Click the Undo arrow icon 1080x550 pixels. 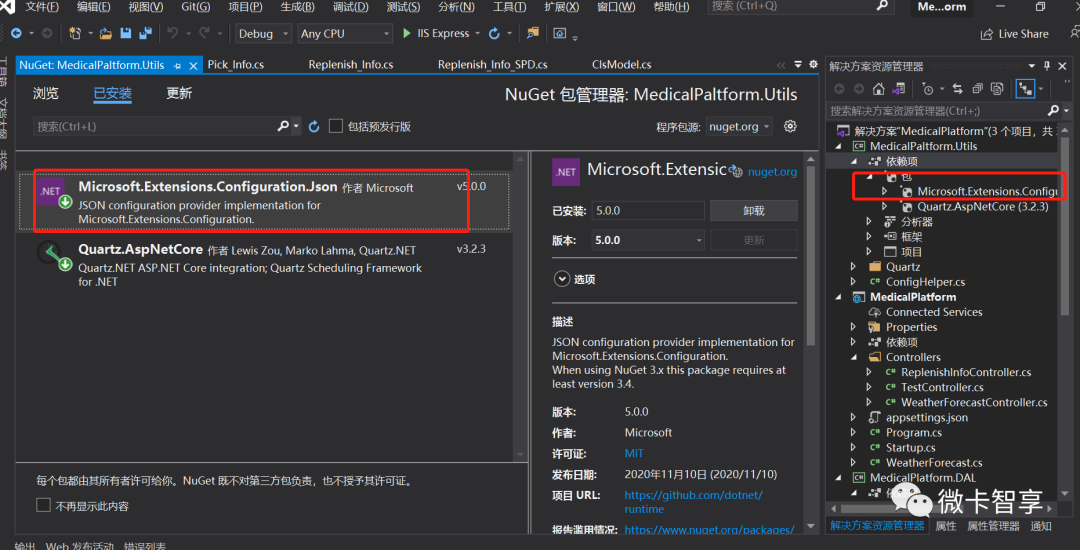tap(172, 33)
